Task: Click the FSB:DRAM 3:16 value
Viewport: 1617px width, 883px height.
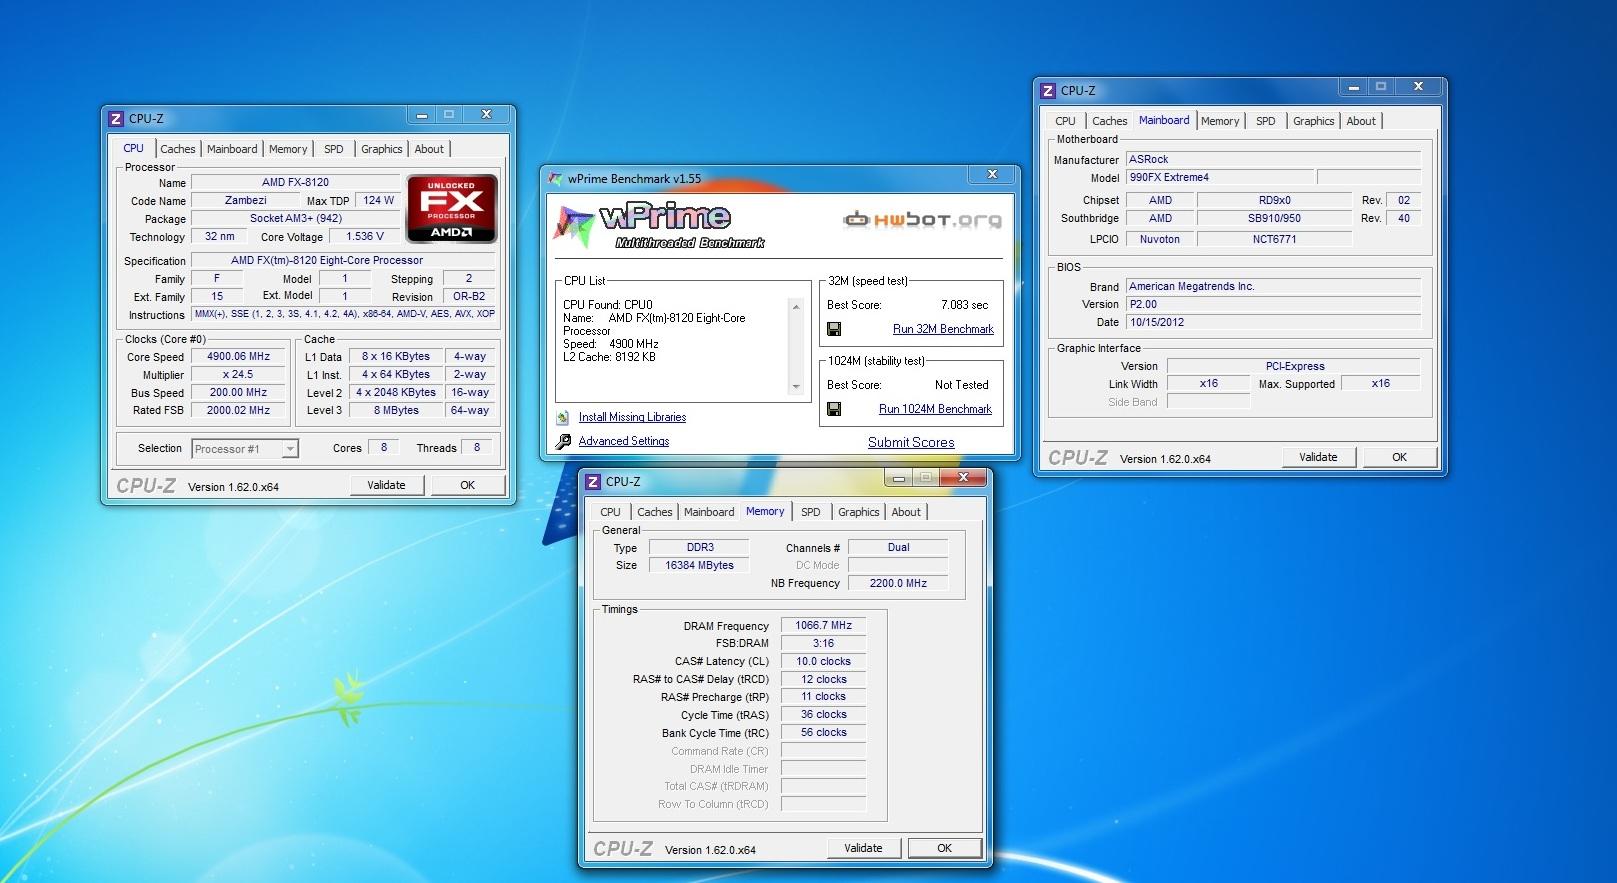Action: pos(823,644)
